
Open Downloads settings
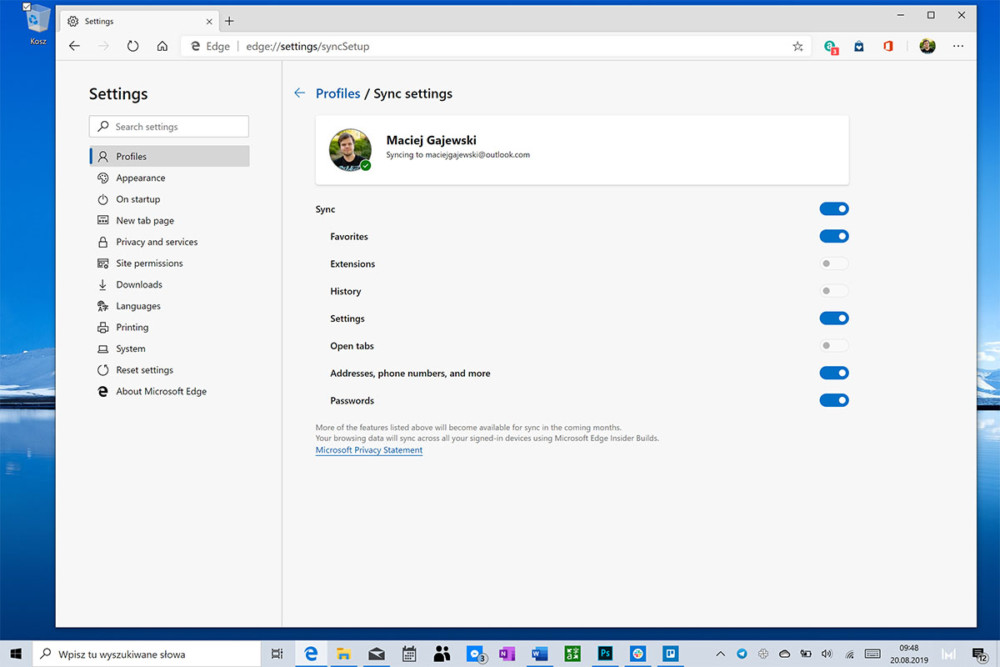170,284
